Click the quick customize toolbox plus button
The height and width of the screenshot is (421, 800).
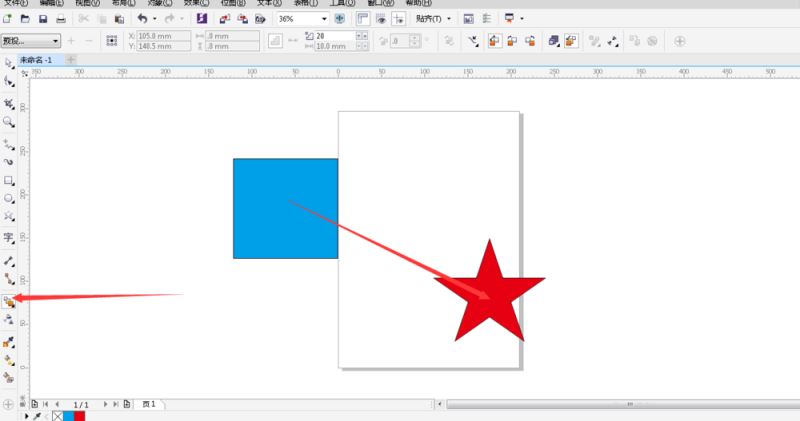click(x=8, y=405)
